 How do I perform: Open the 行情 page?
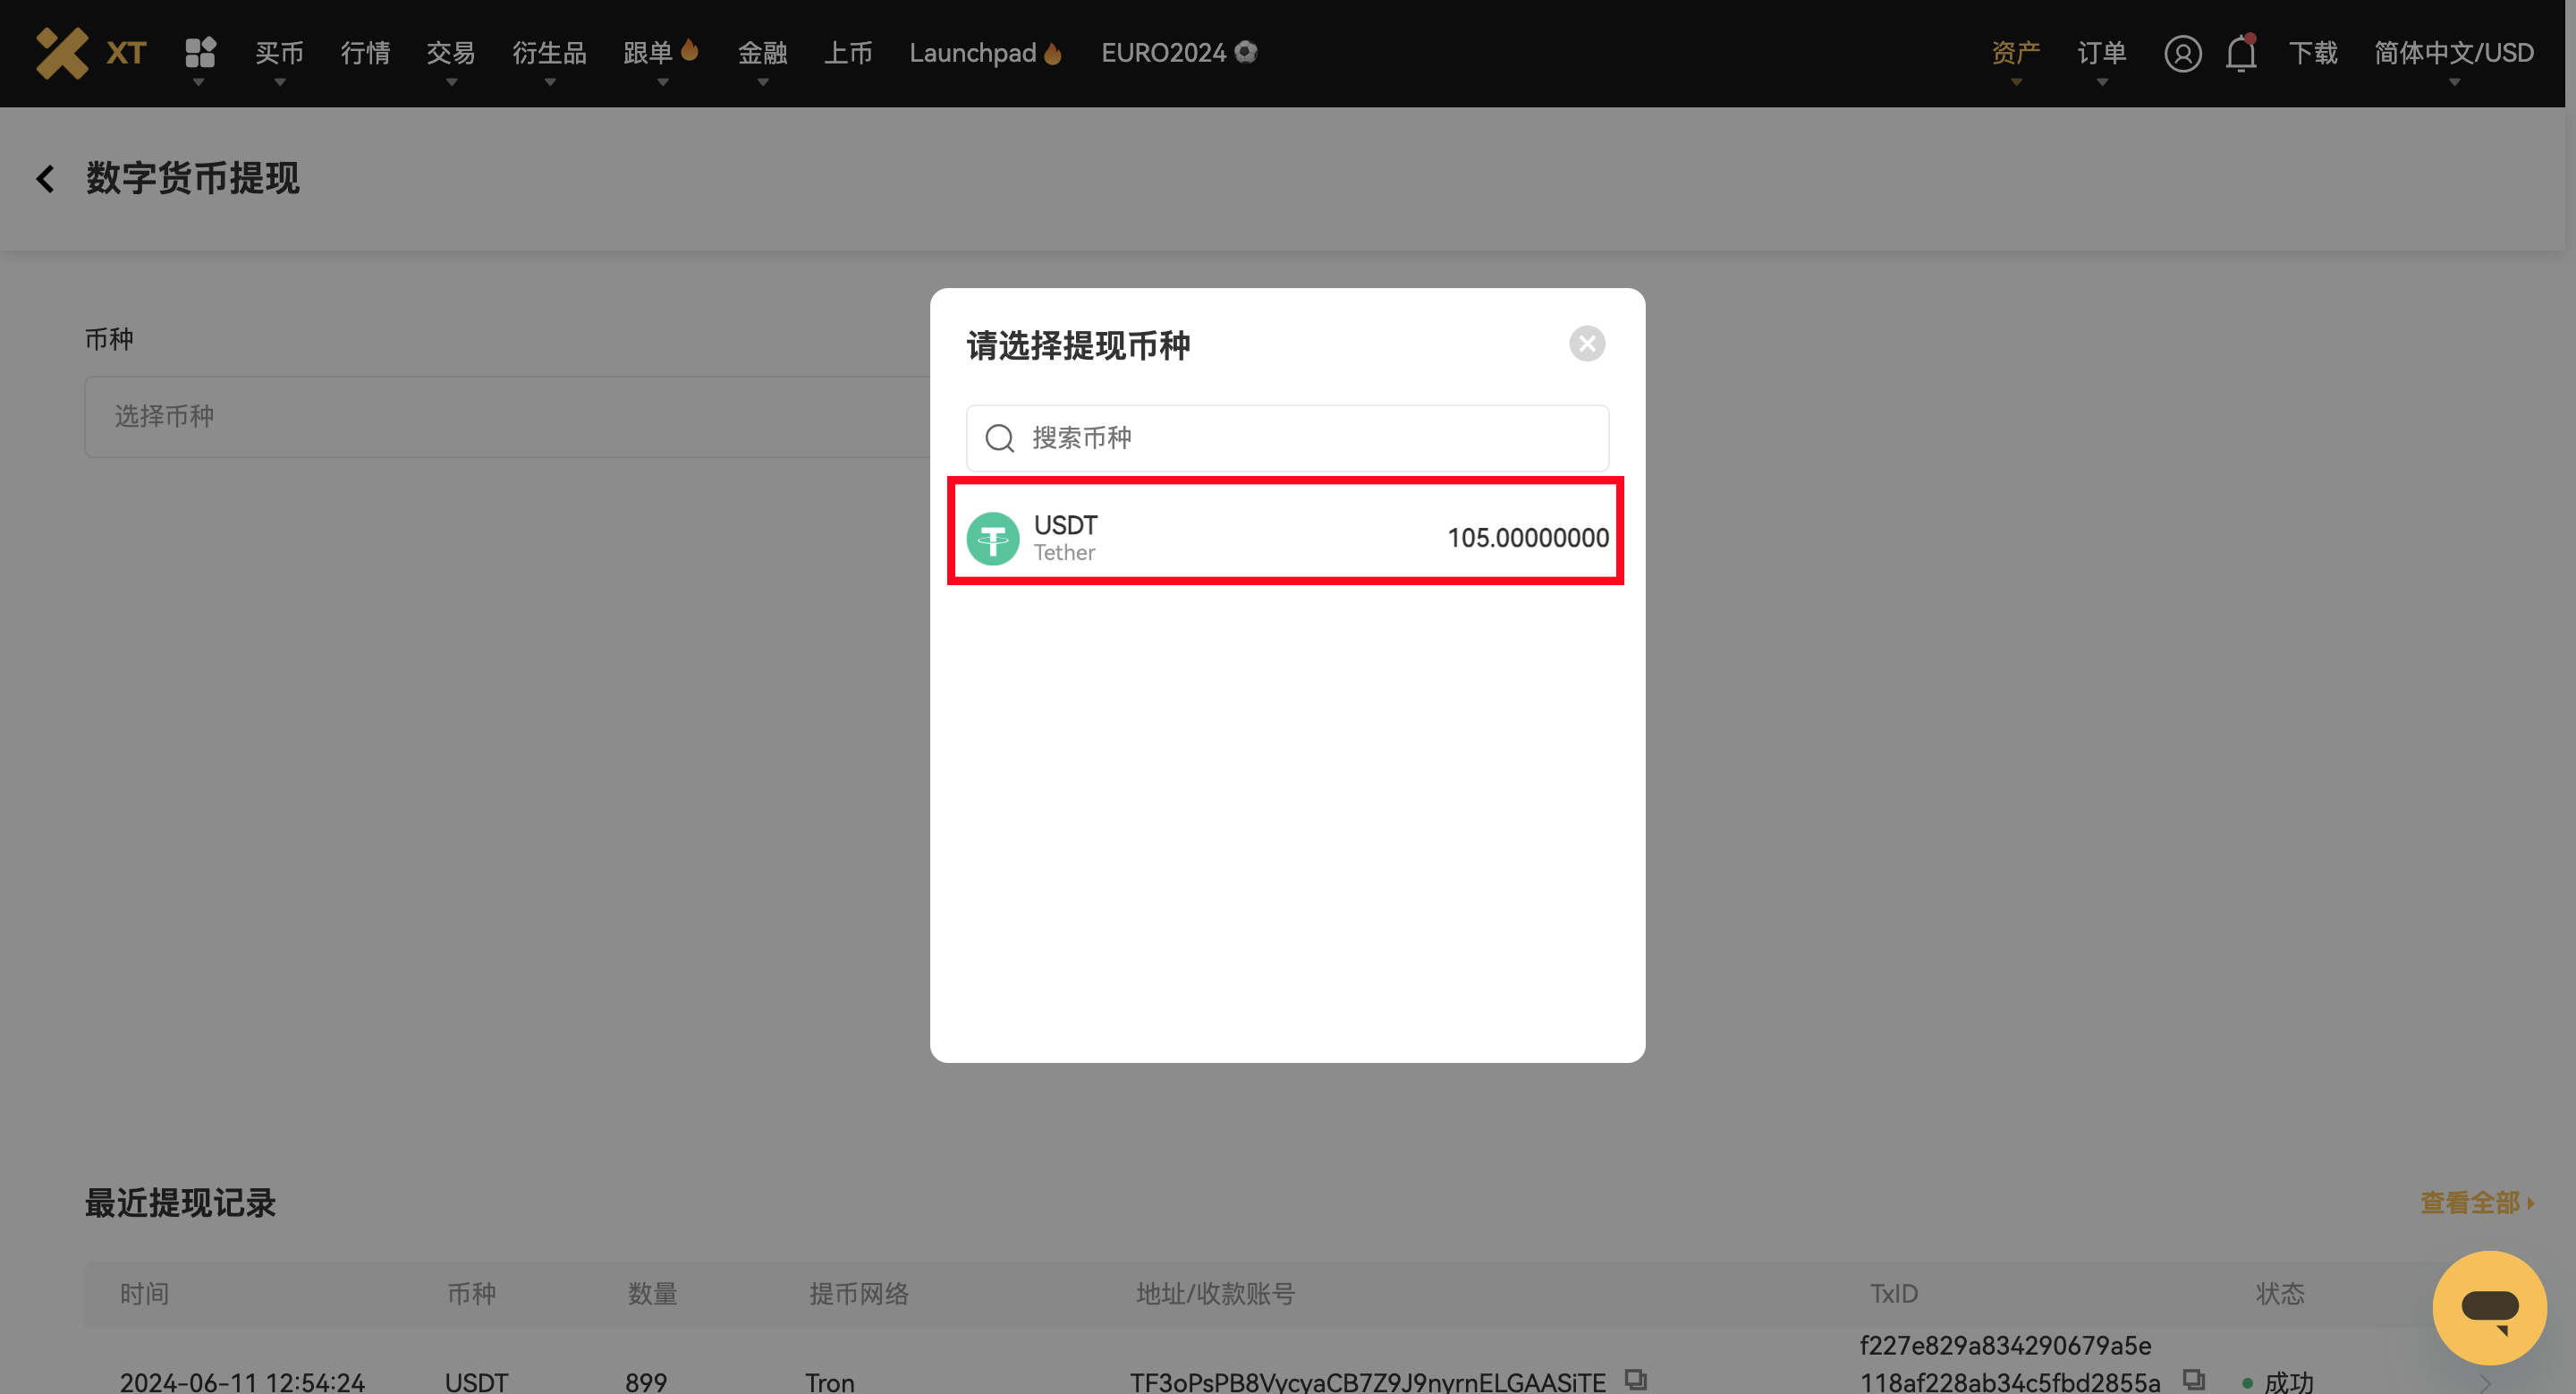(x=365, y=53)
